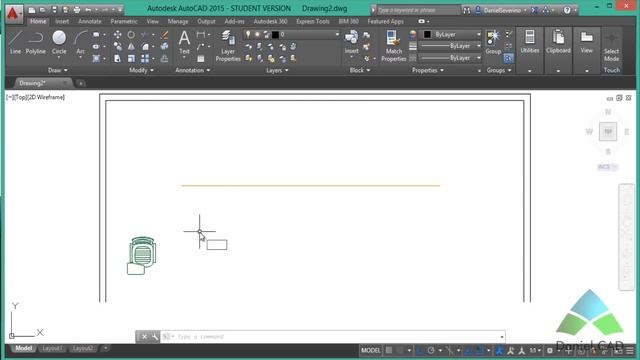Select the Scale tool in Modify panel
The width and height of the screenshot is (640, 360).
[x=131, y=58]
